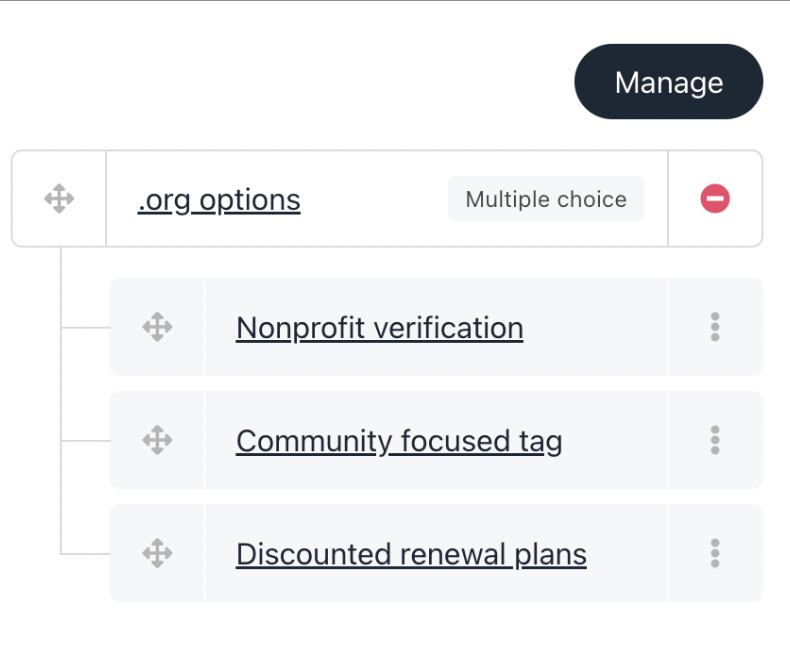Screen dimensions: 790x652
Task: Open the Community focused tag link
Action: [399, 441]
